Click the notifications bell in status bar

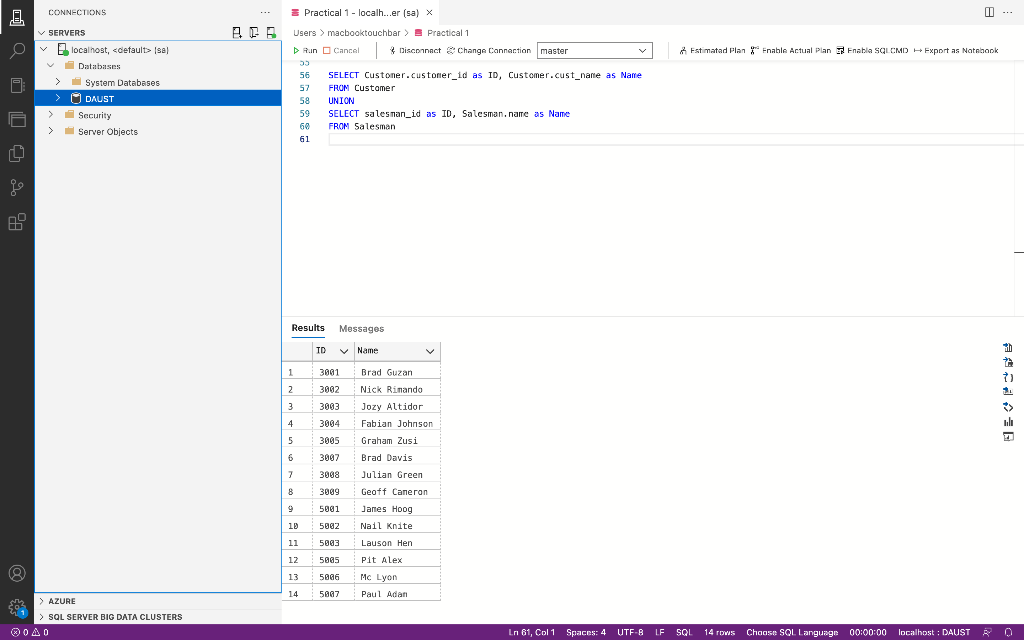[1008, 632]
